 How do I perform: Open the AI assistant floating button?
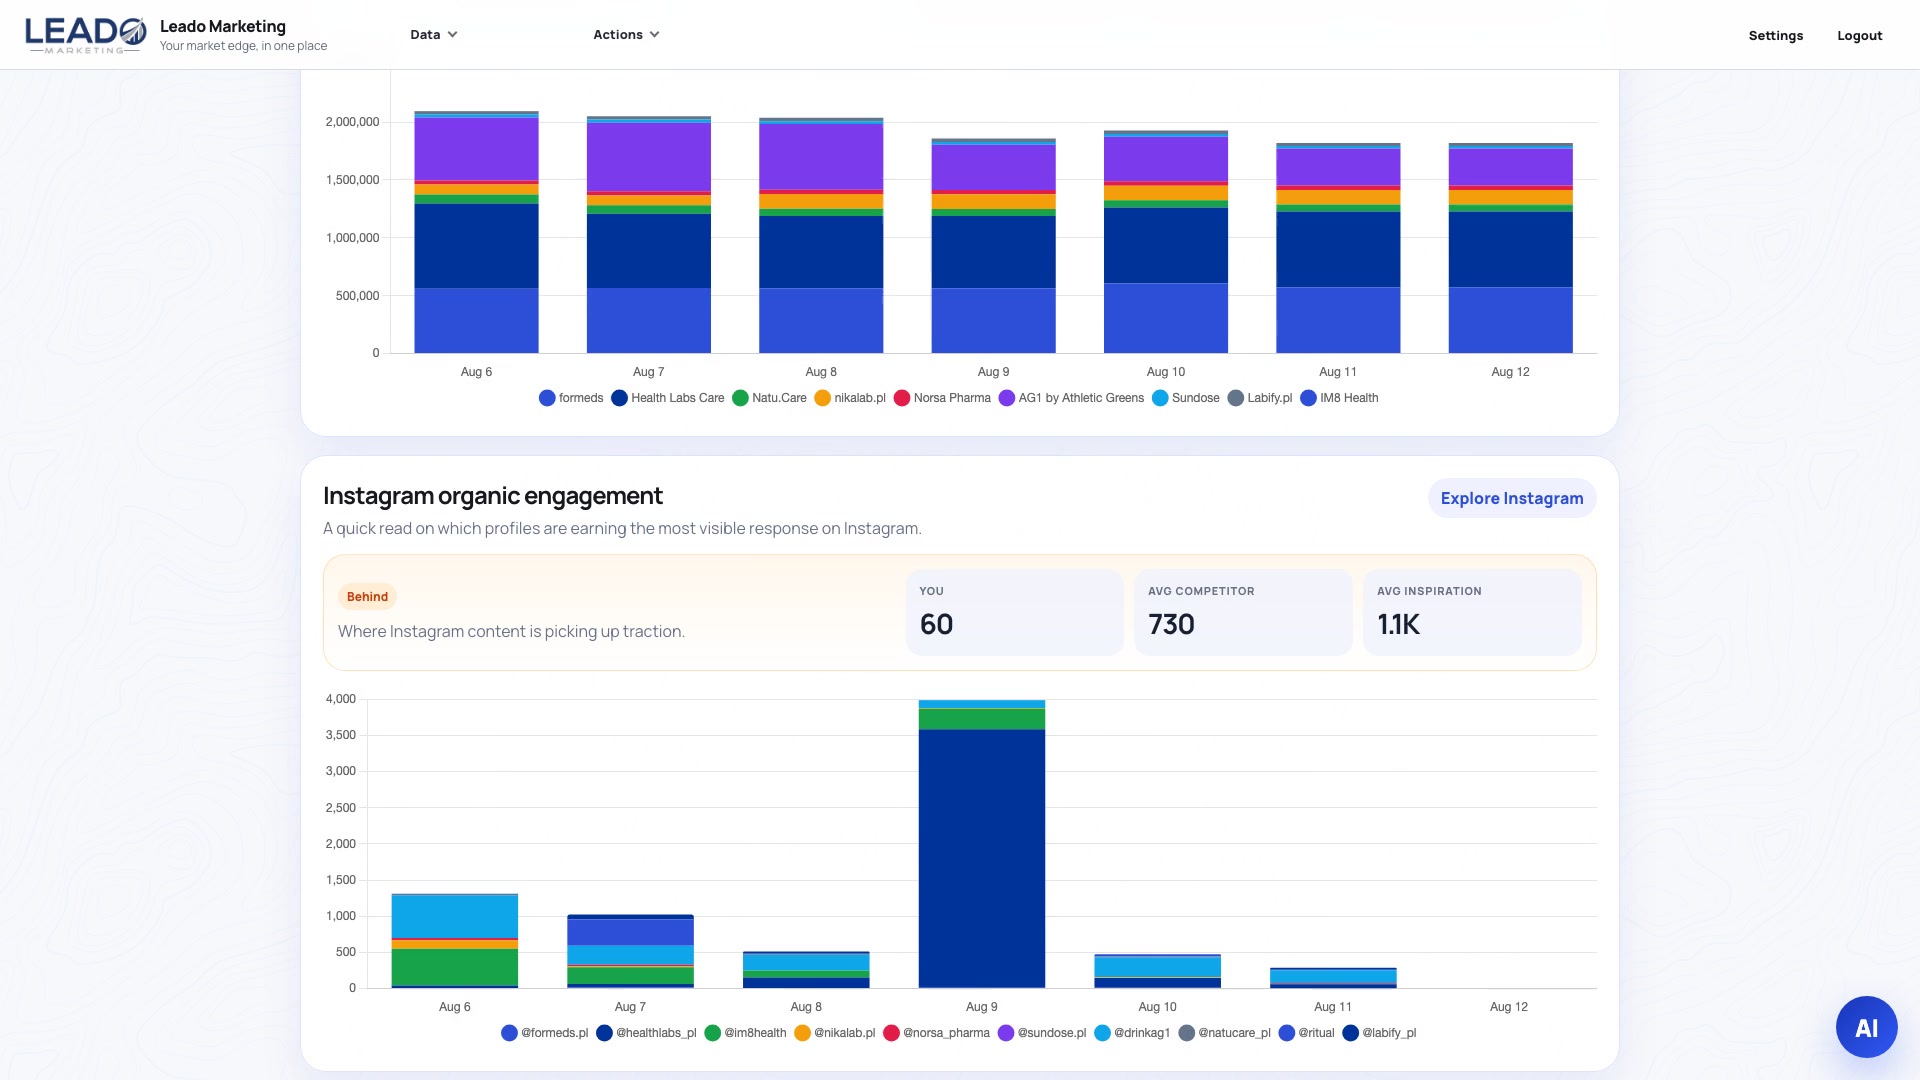(x=1866, y=1027)
